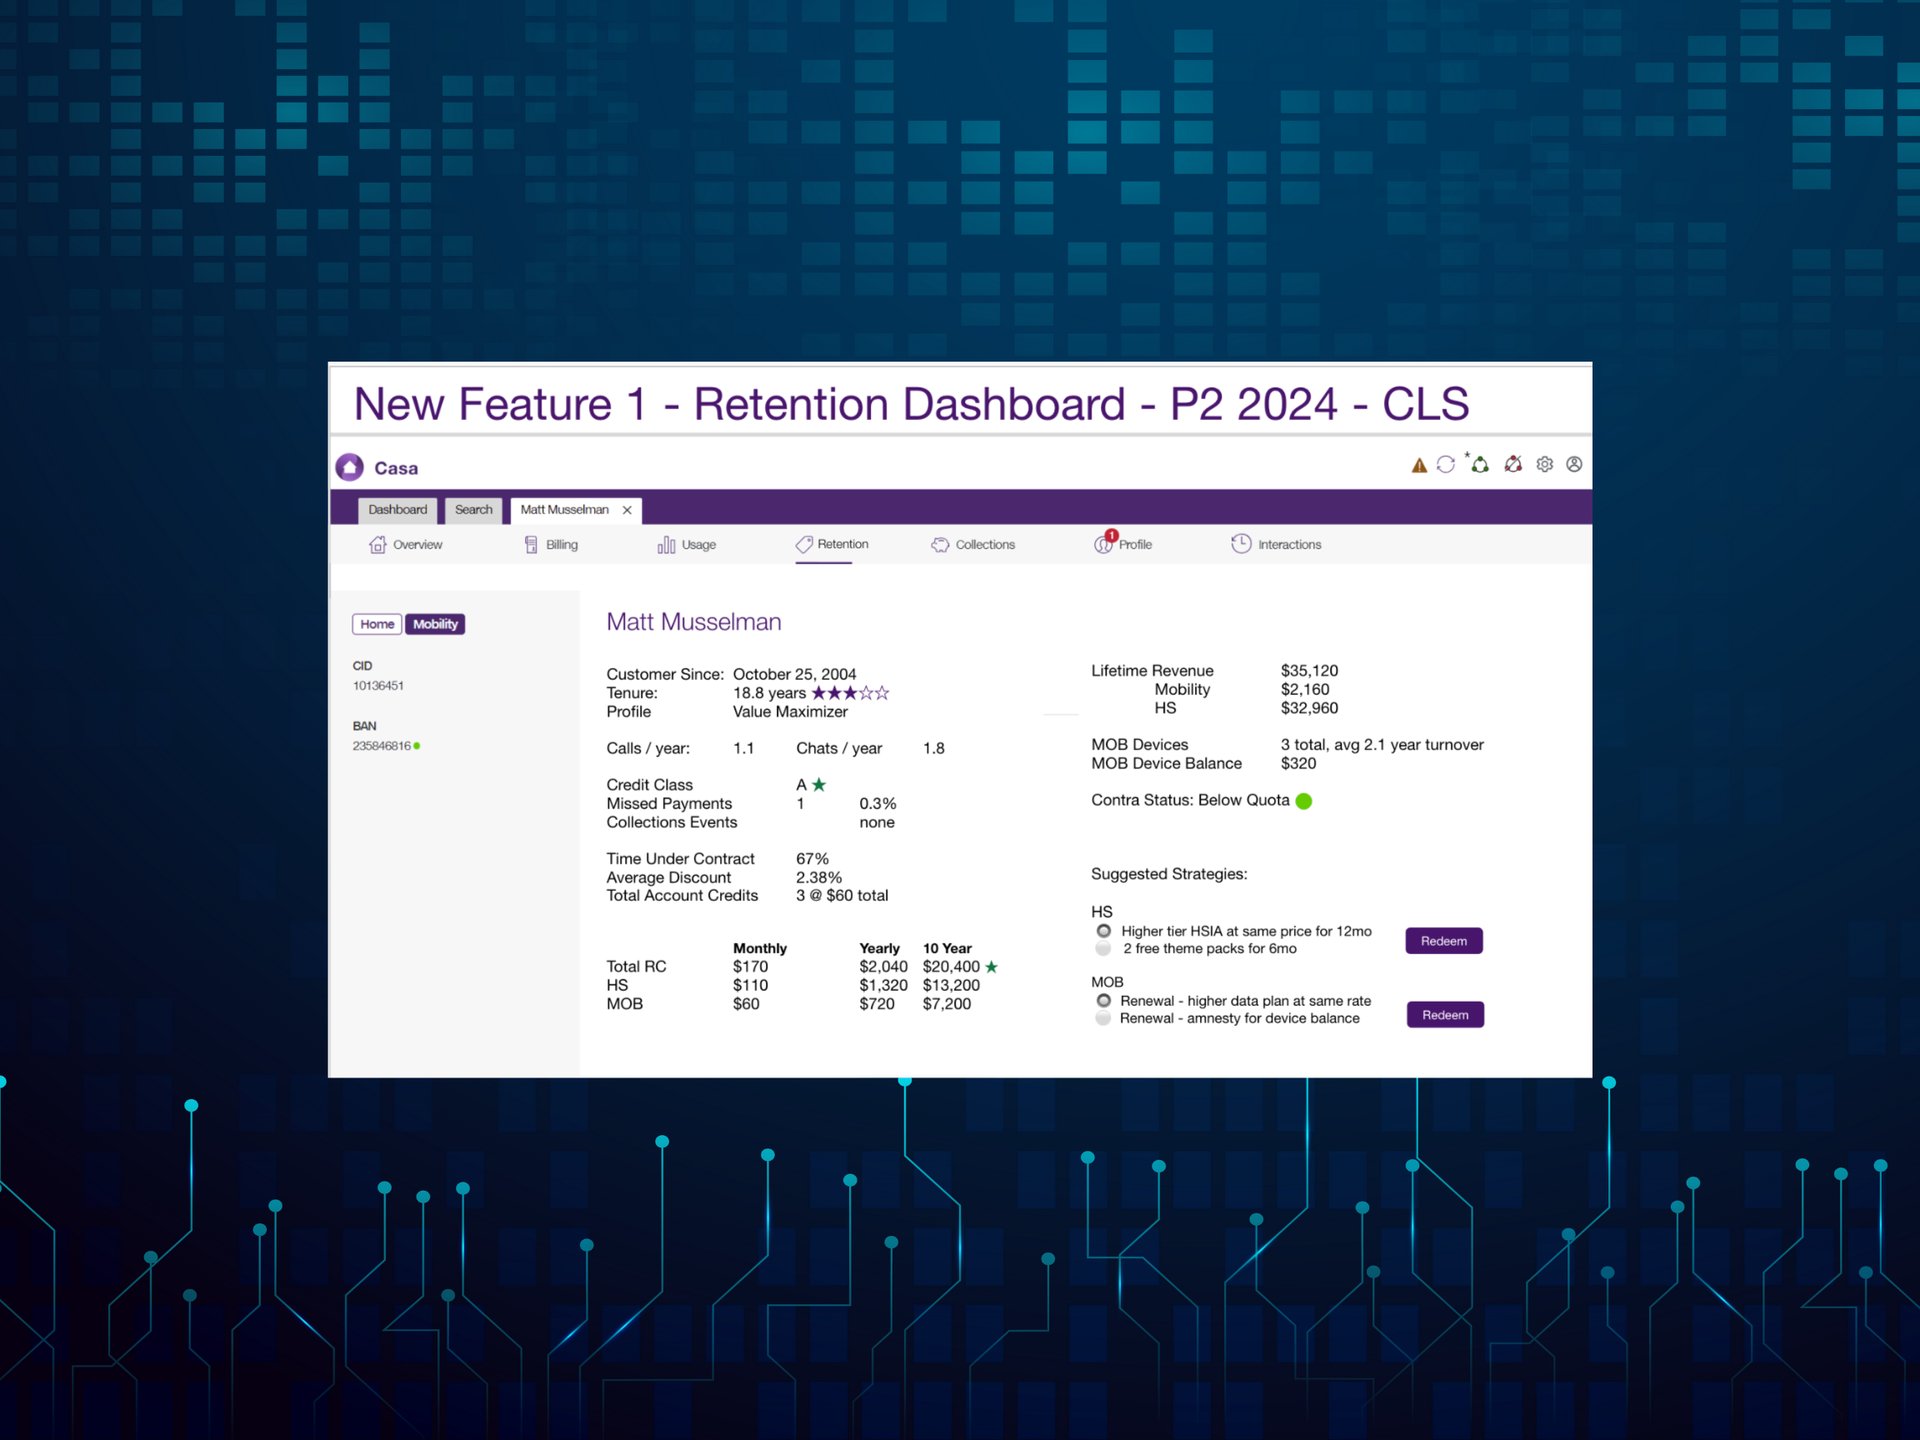The width and height of the screenshot is (1920, 1440).
Task: Select Renewal amnesty for device balance option
Action: (1103, 1018)
